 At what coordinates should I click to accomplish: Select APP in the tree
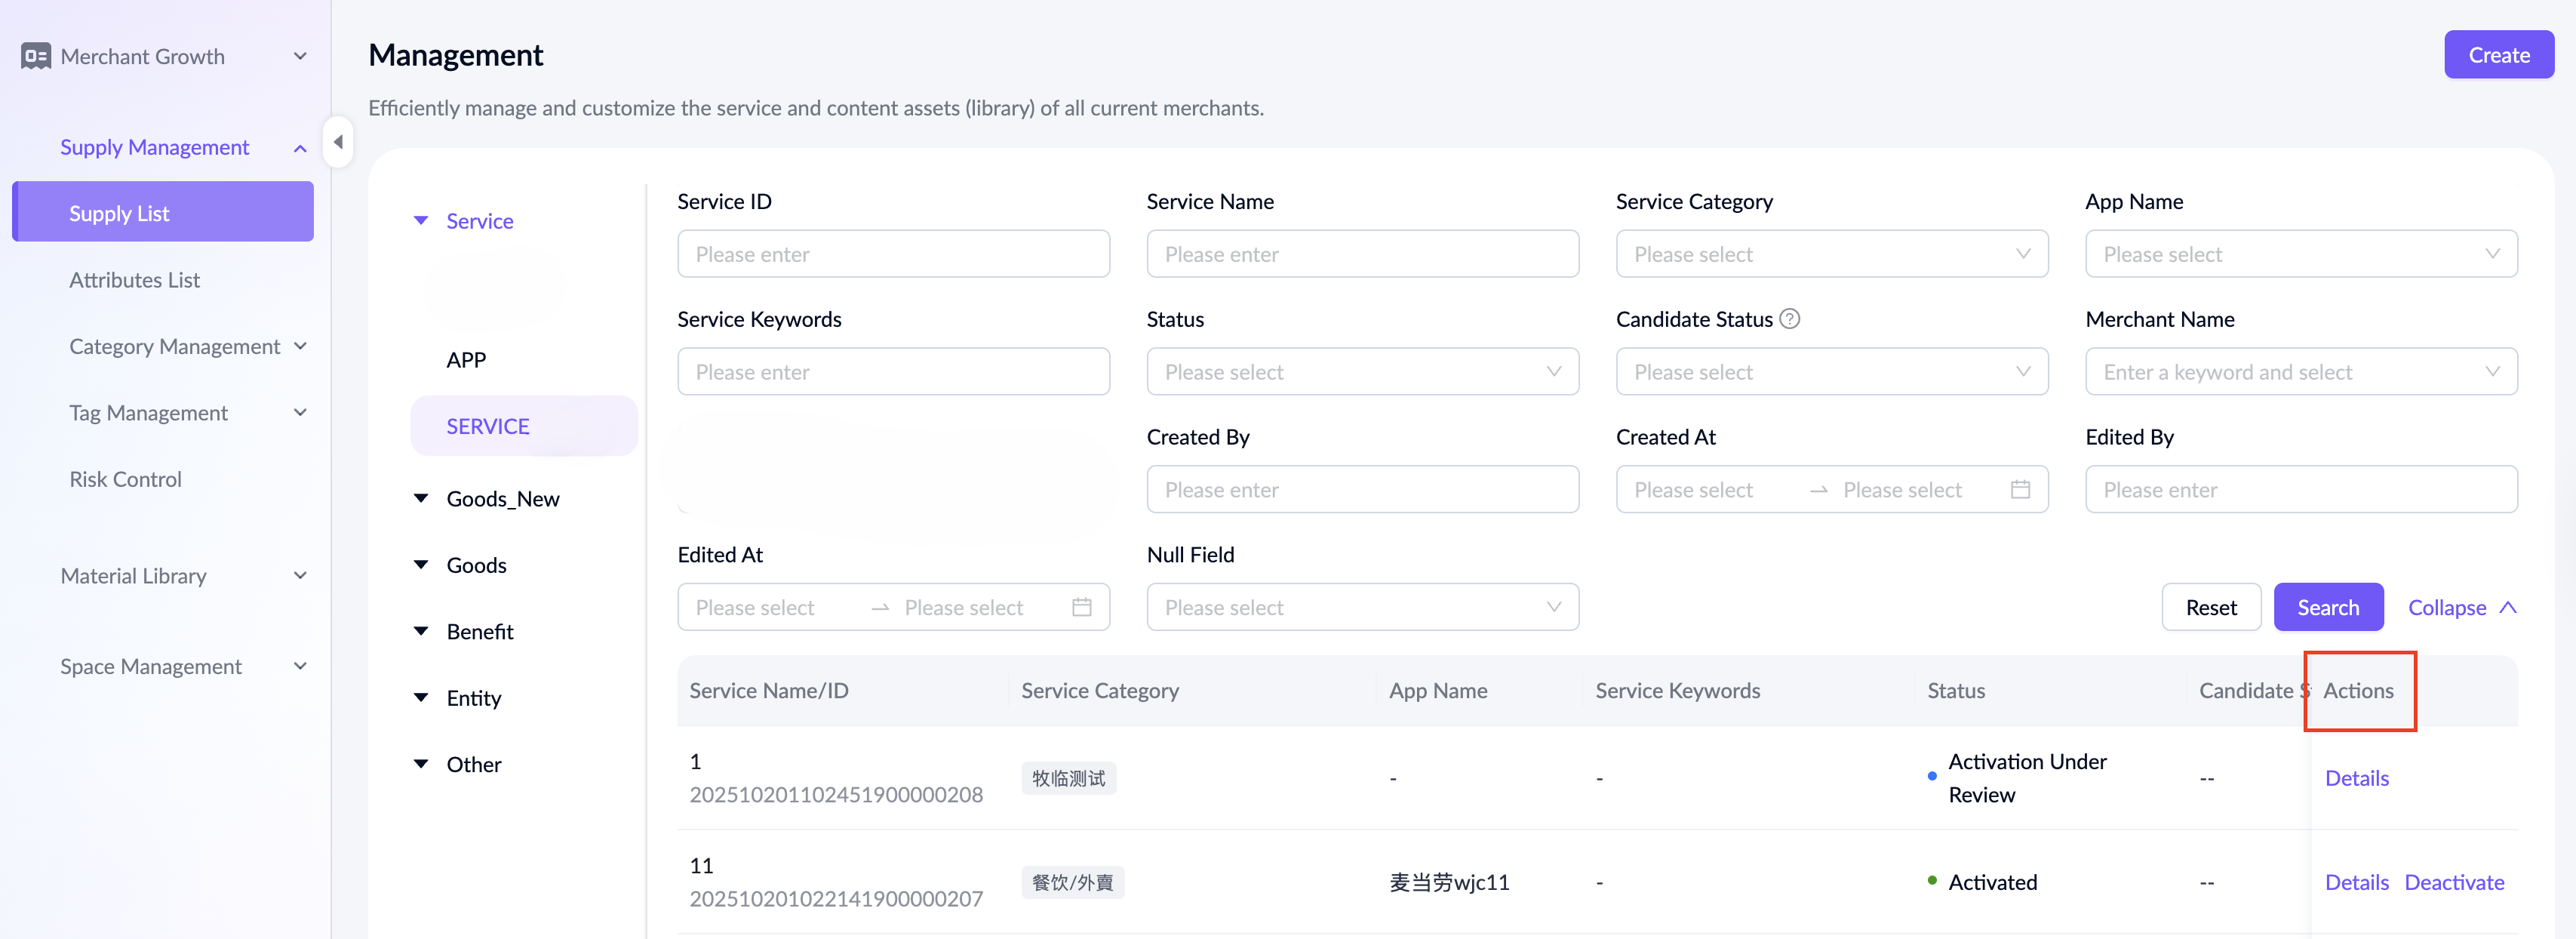pos(466,360)
